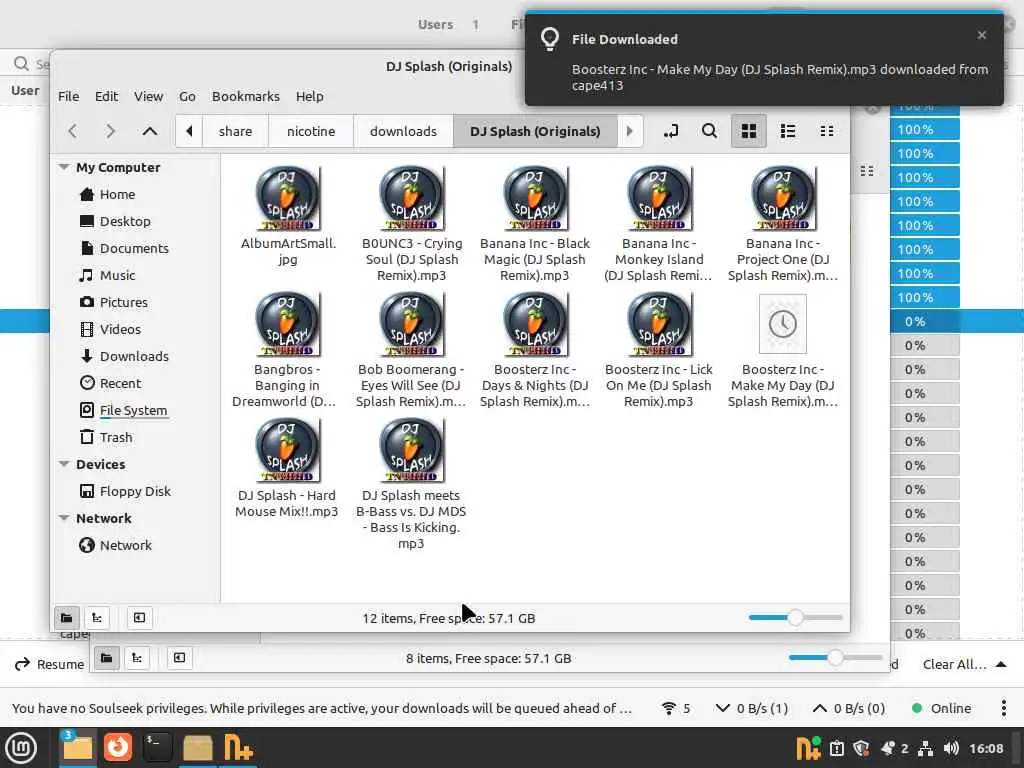Image resolution: width=1024 pixels, height=768 pixels.
Task: Open the View menu
Action: click(x=148, y=97)
